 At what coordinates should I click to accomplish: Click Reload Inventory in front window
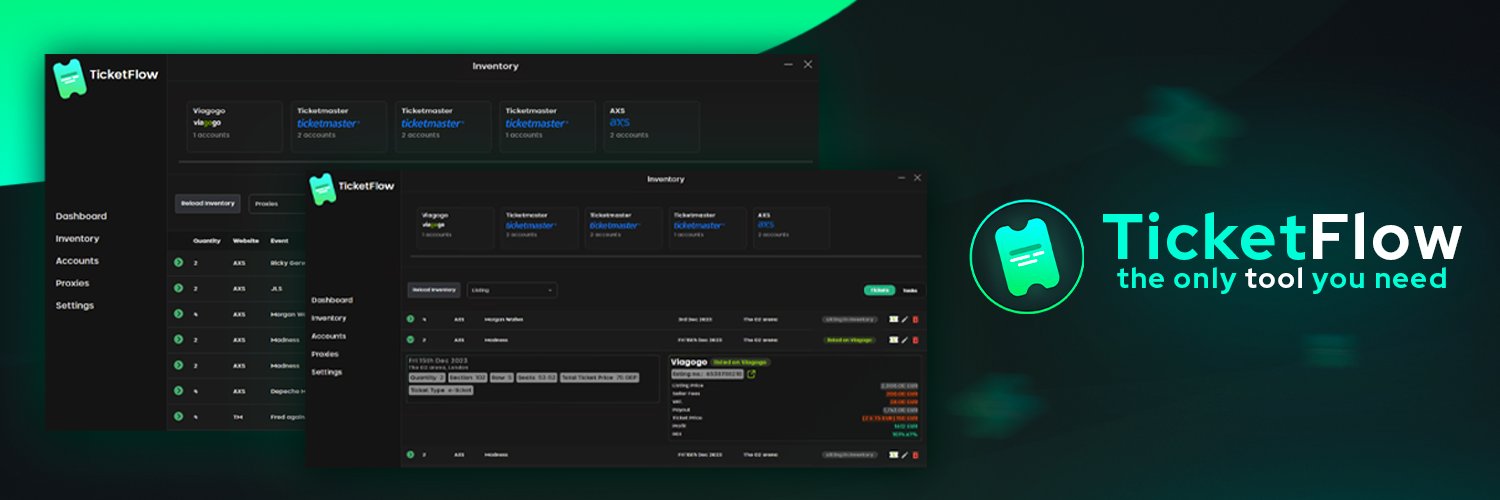pos(434,290)
